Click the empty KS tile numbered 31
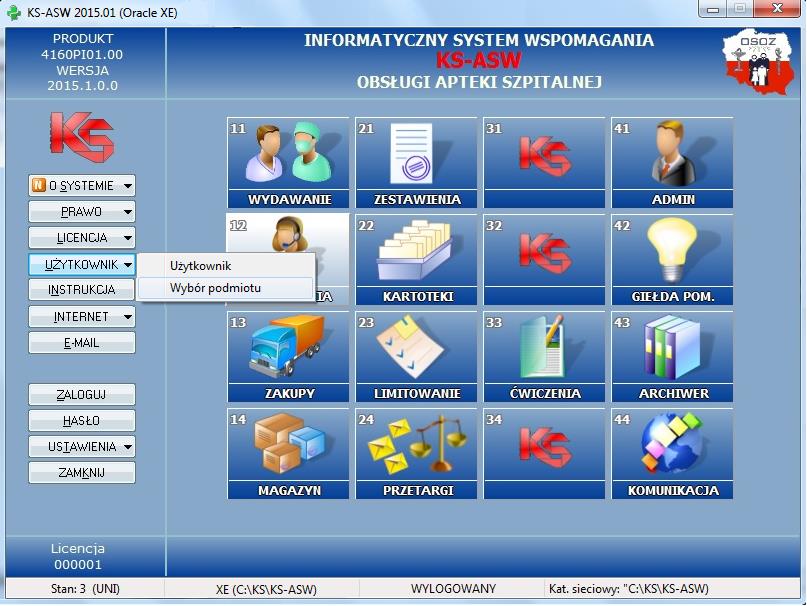Viewport: 807px width, 606px height. click(545, 162)
